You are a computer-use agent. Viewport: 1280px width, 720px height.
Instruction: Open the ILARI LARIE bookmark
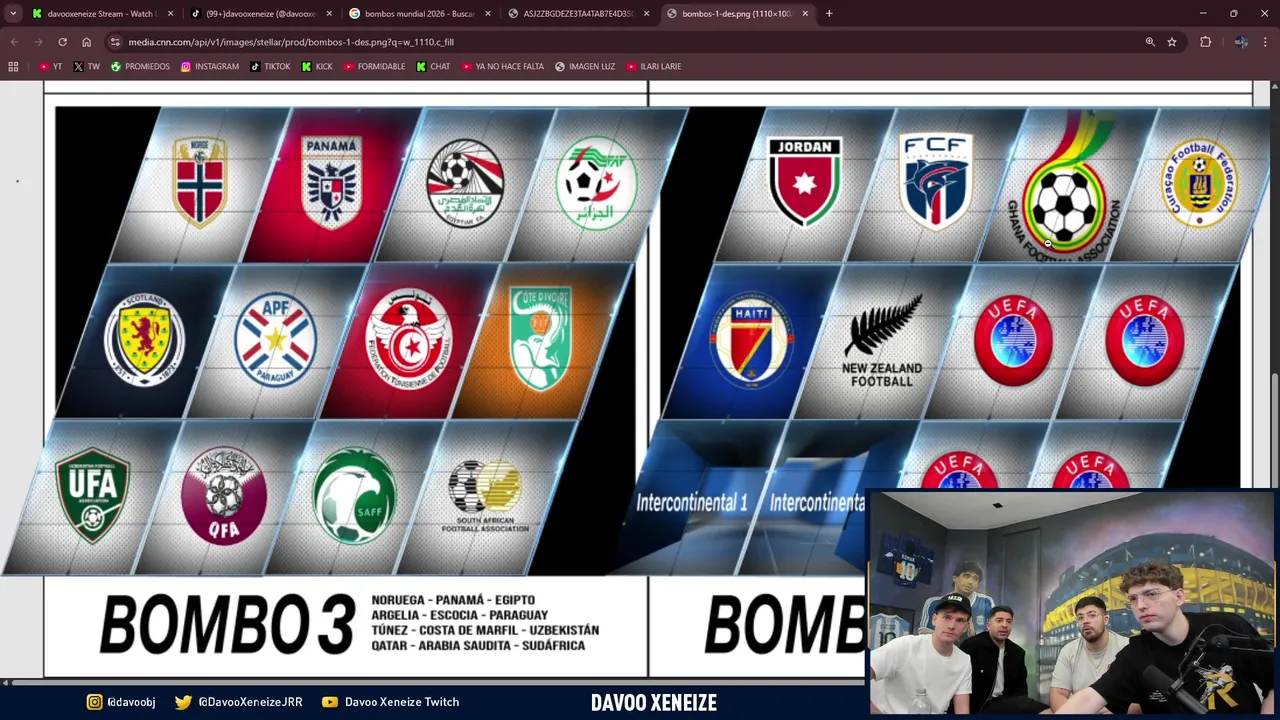click(x=654, y=67)
